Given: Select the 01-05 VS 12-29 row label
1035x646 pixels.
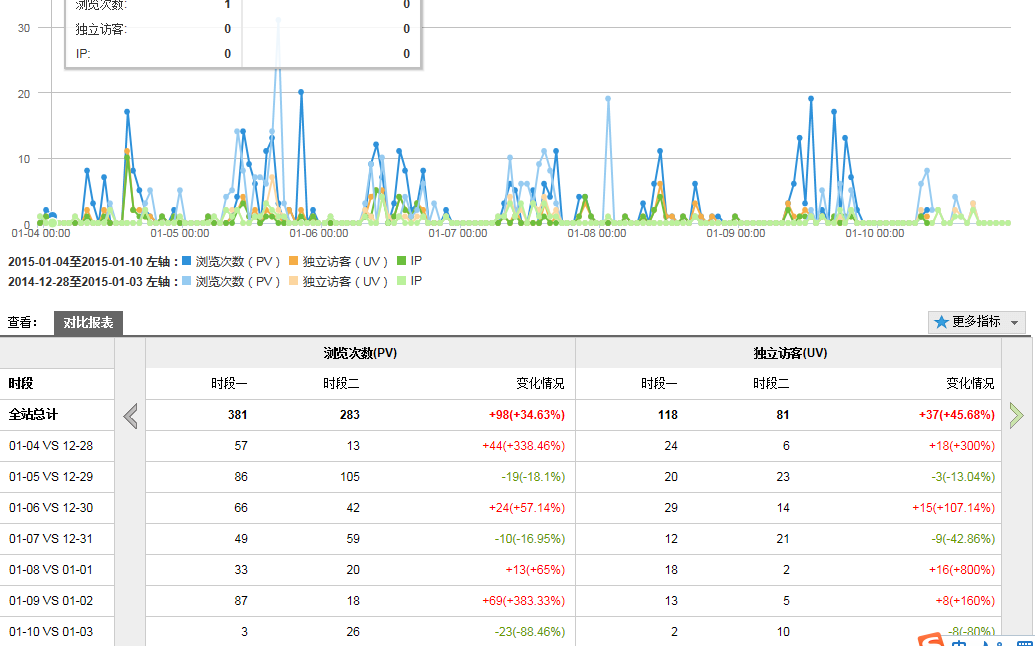Looking at the screenshot, I should (51, 477).
